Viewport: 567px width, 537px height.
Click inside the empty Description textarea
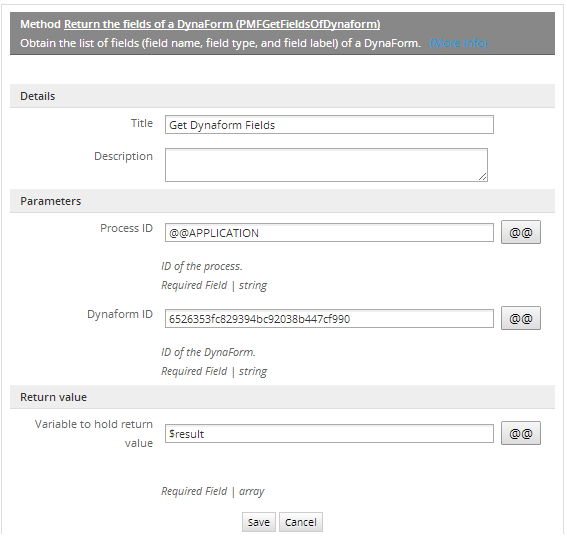[326, 165]
